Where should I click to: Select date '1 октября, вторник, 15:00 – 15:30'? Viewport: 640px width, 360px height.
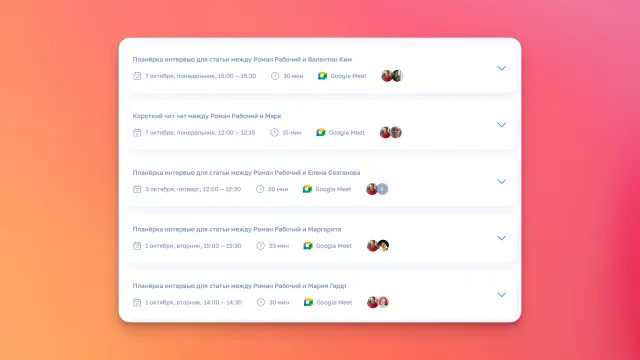tap(193, 246)
